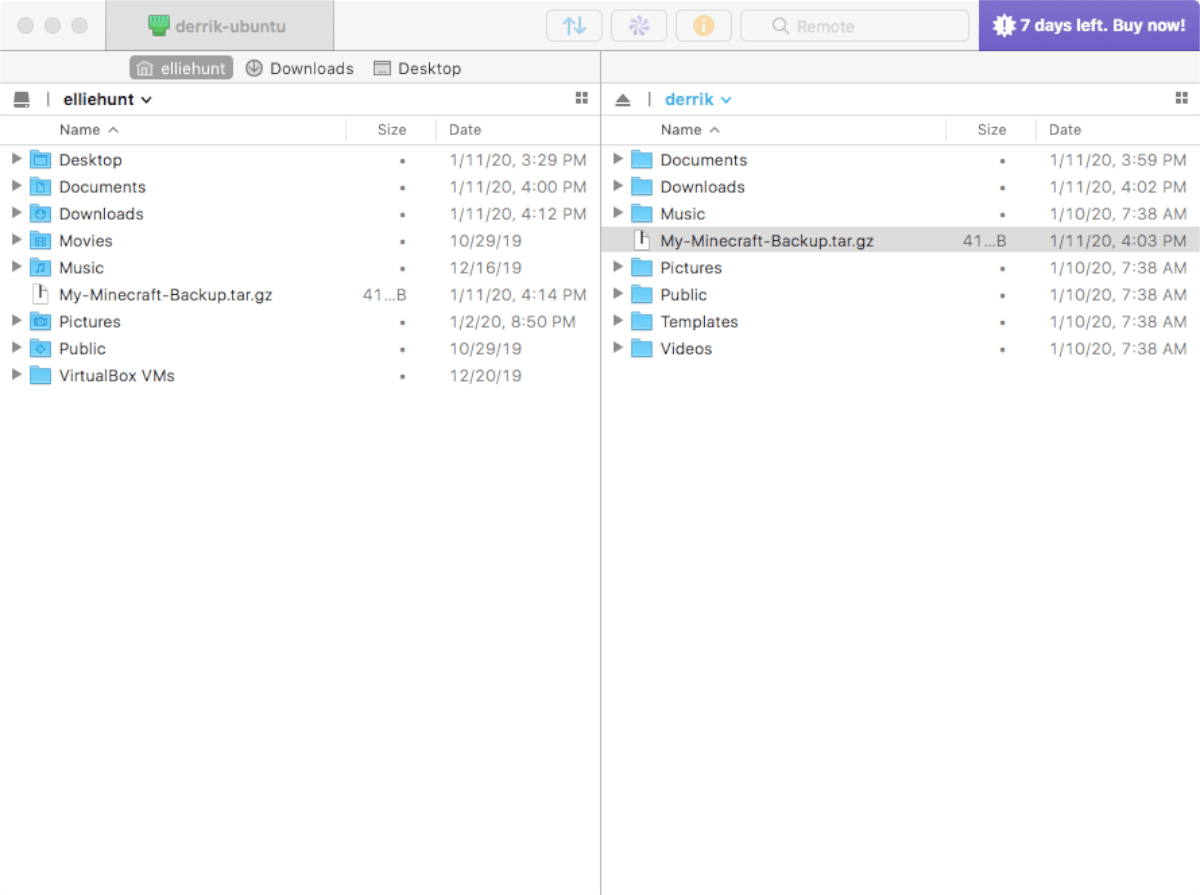Click the local computer drive icon
Screen dimensions: 1200x895
[x=21, y=100]
